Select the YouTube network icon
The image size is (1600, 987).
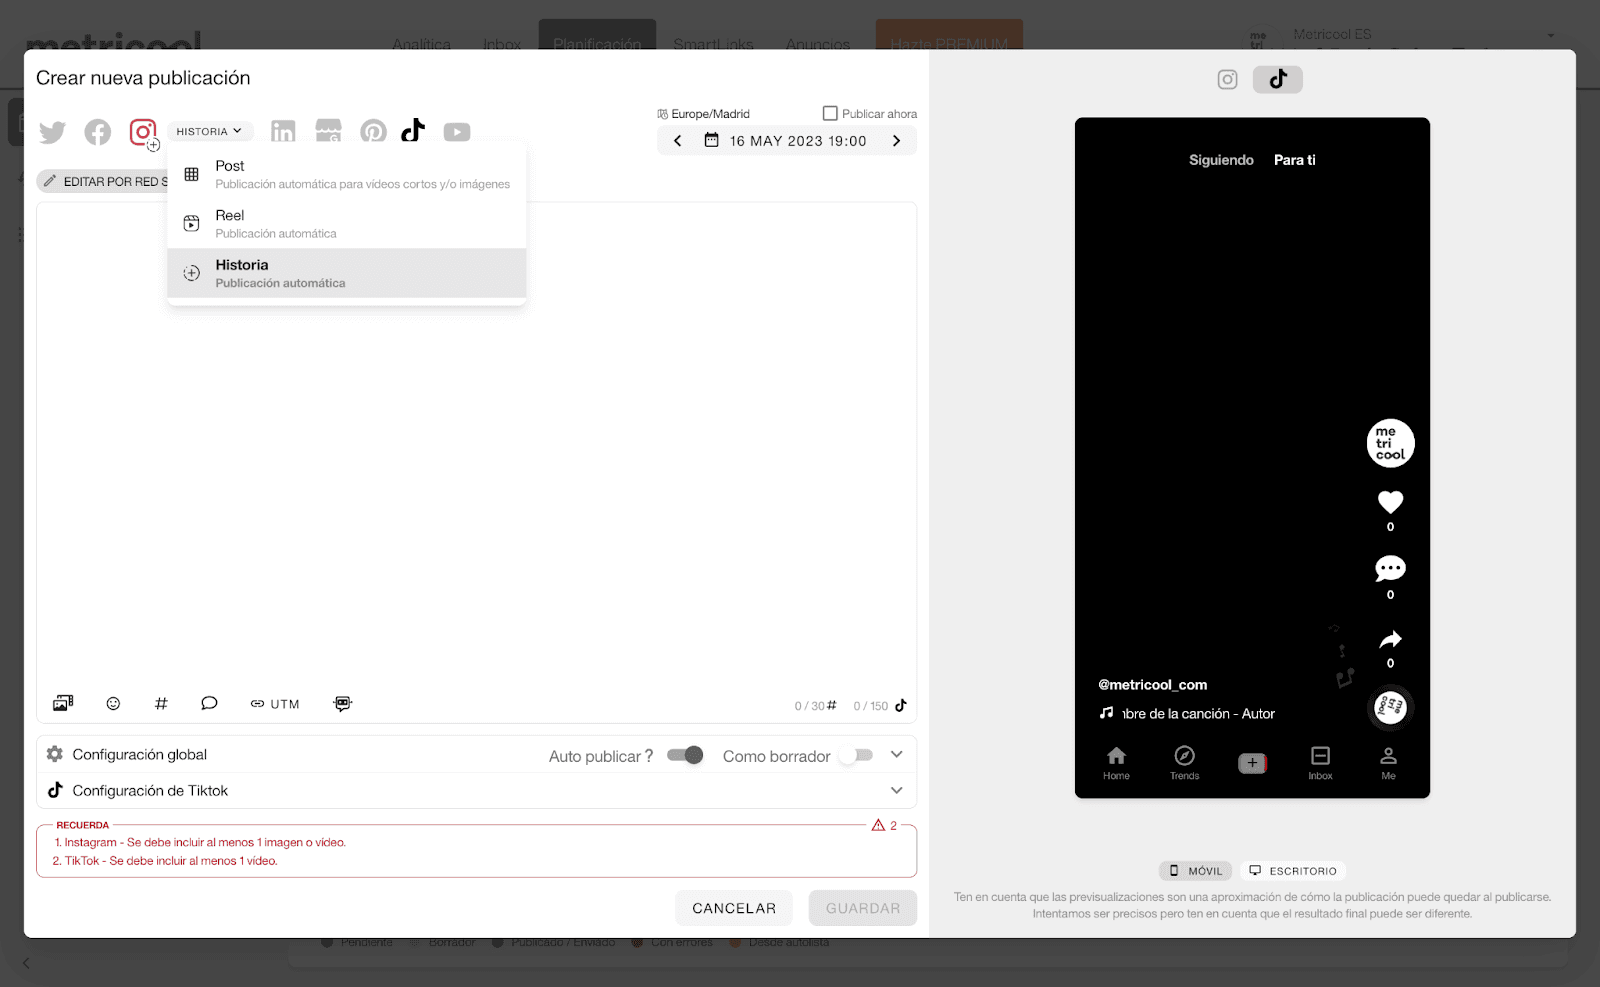pyautogui.click(x=457, y=132)
